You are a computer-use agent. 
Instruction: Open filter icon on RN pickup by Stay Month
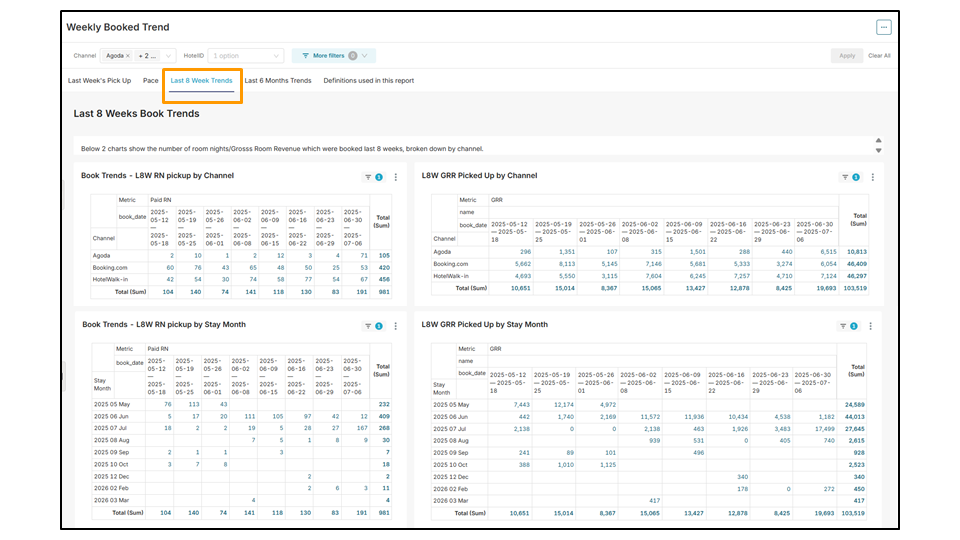pos(368,326)
